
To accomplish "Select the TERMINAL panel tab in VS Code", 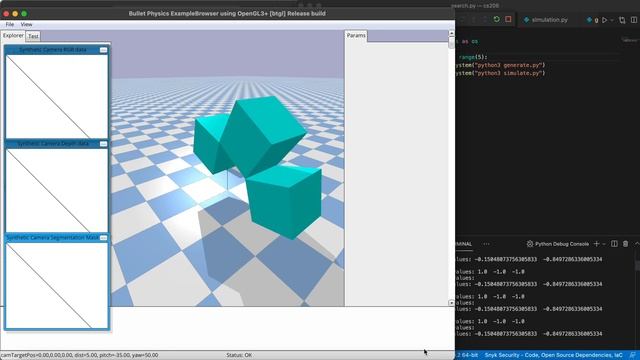I will tap(464, 244).
